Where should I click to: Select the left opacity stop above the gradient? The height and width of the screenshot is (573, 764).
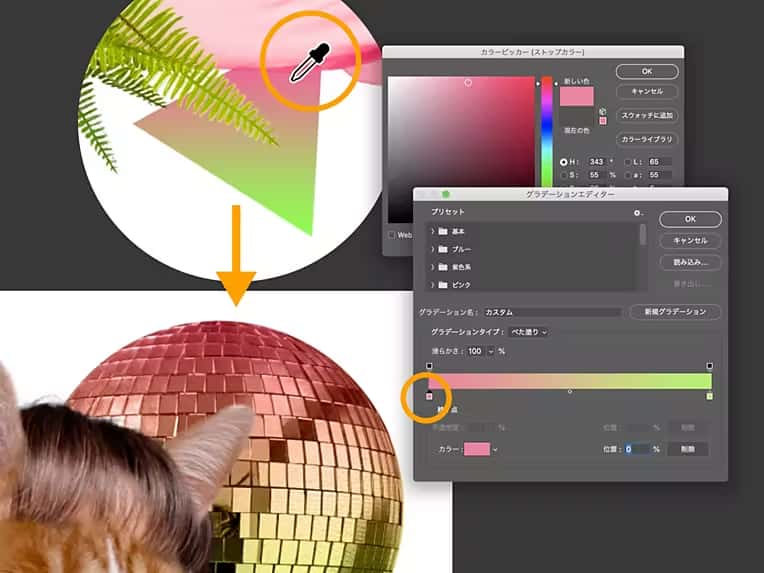pos(429,366)
